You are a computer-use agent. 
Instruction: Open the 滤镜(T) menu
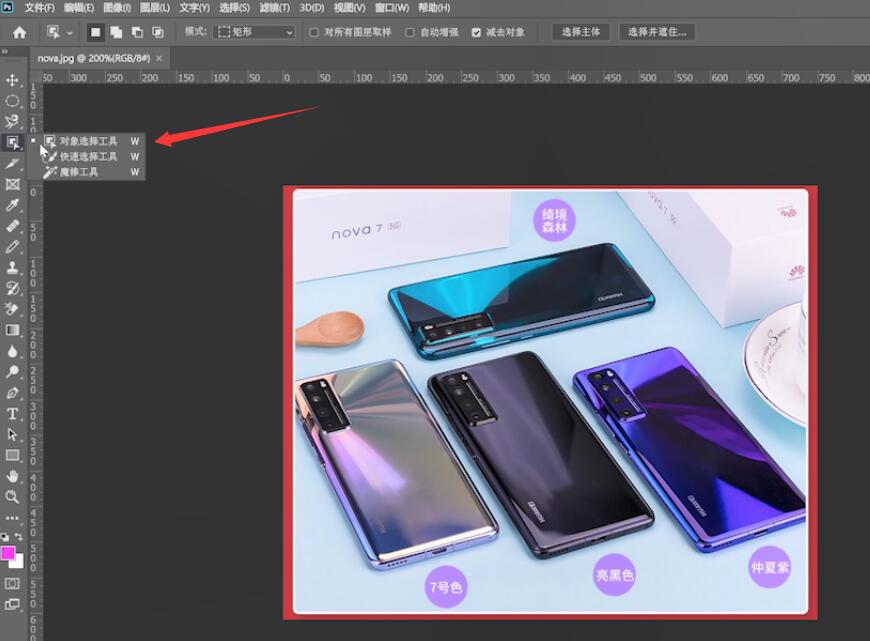(275, 8)
